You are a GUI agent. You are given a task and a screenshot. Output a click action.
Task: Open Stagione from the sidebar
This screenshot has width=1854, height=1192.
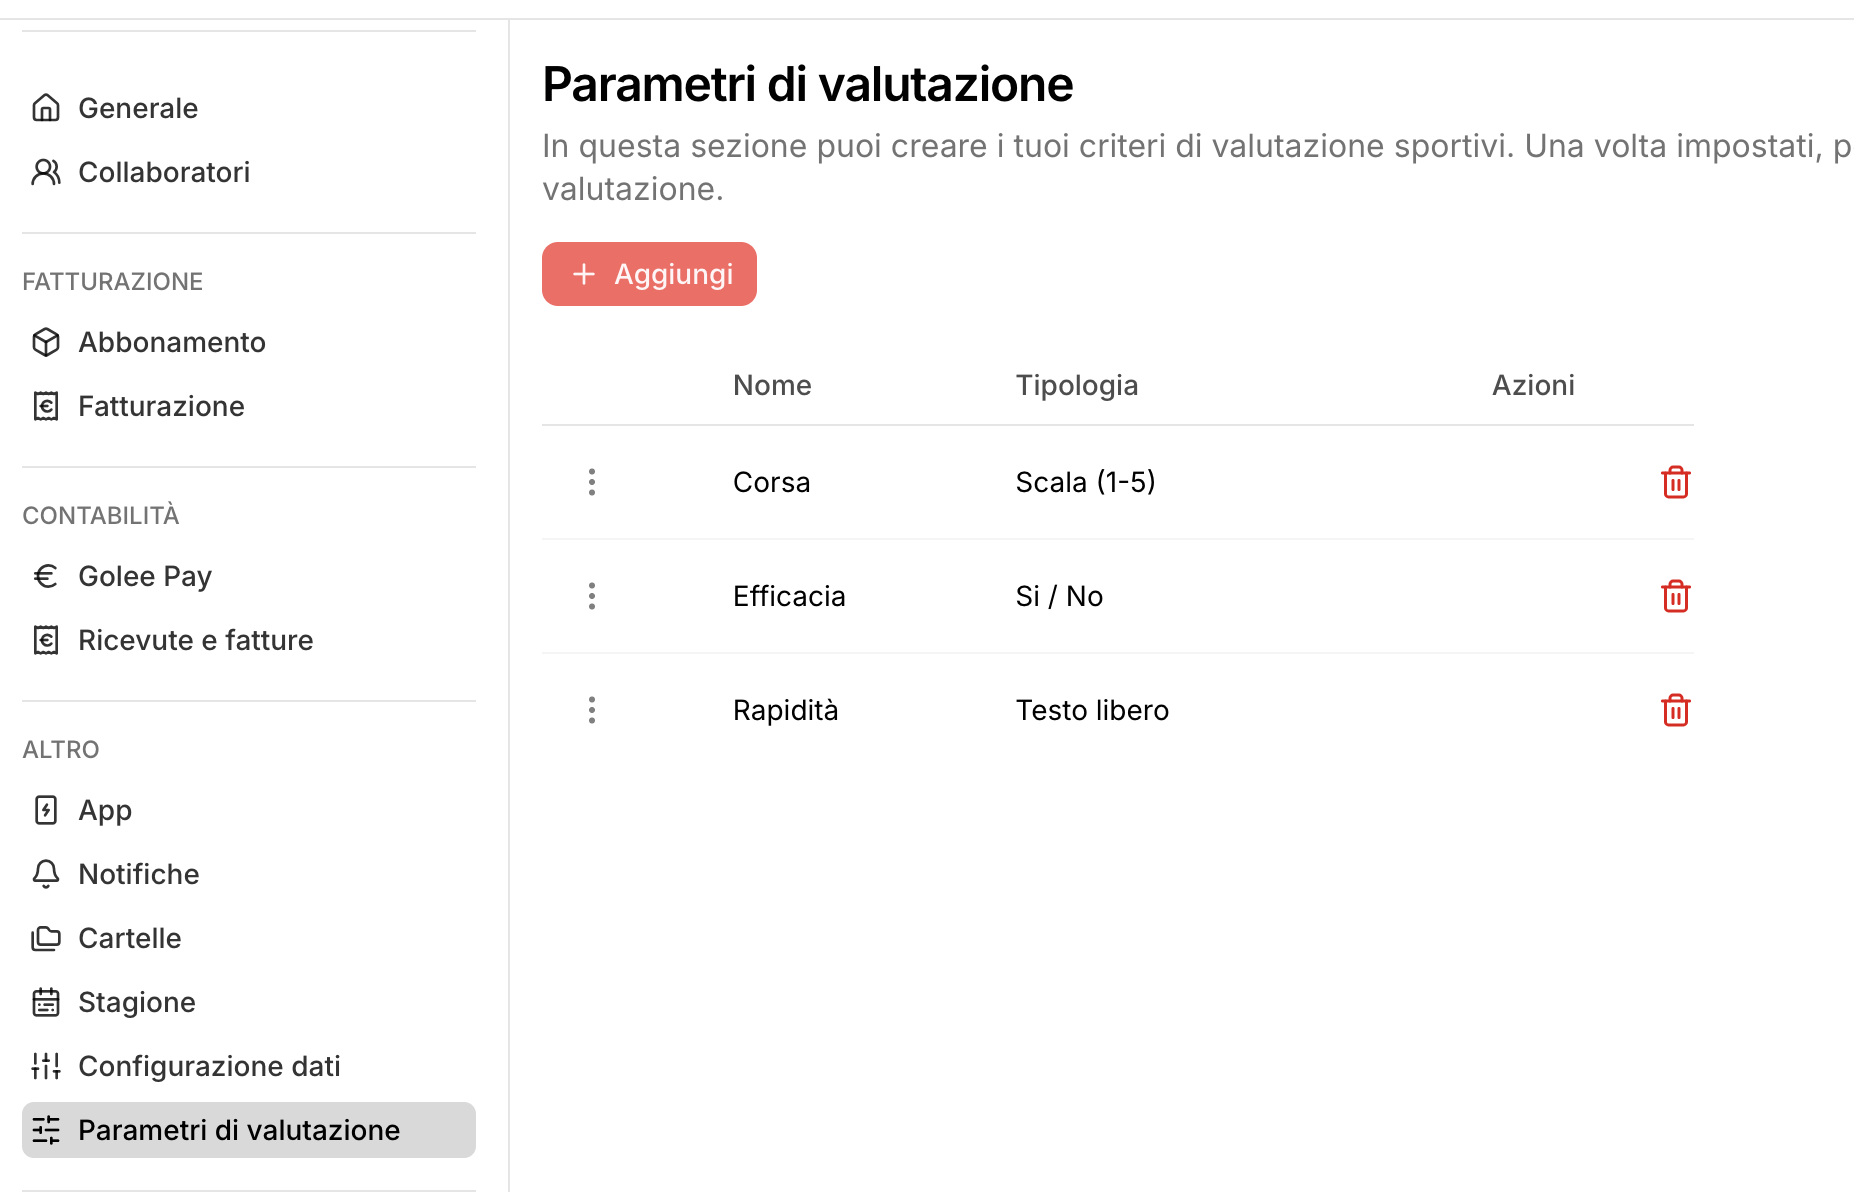tap(137, 1002)
